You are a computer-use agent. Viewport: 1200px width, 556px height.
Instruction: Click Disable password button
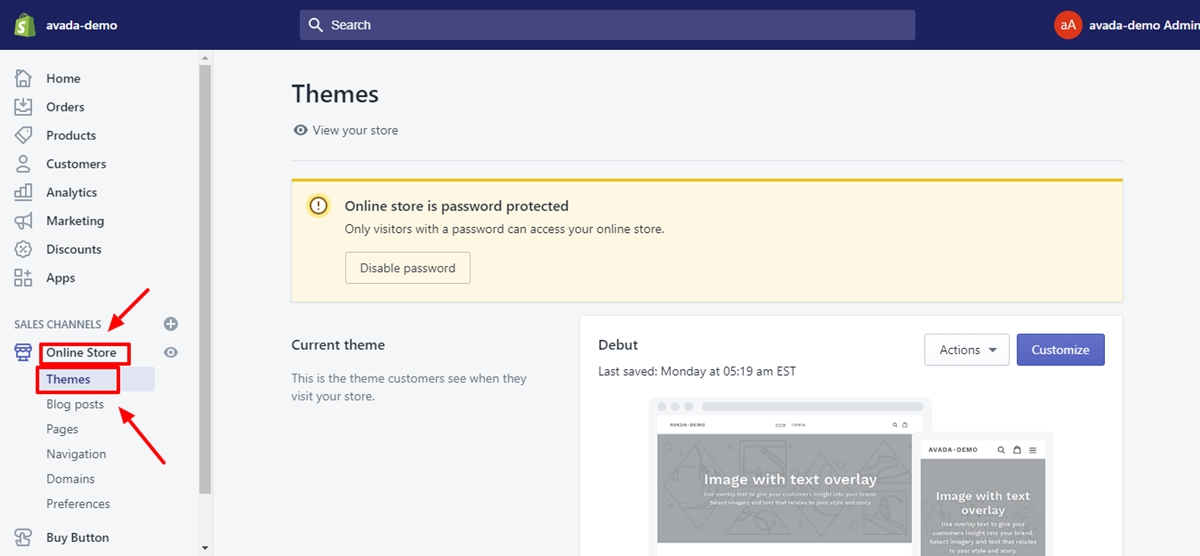pyautogui.click(x=407, y=268)
